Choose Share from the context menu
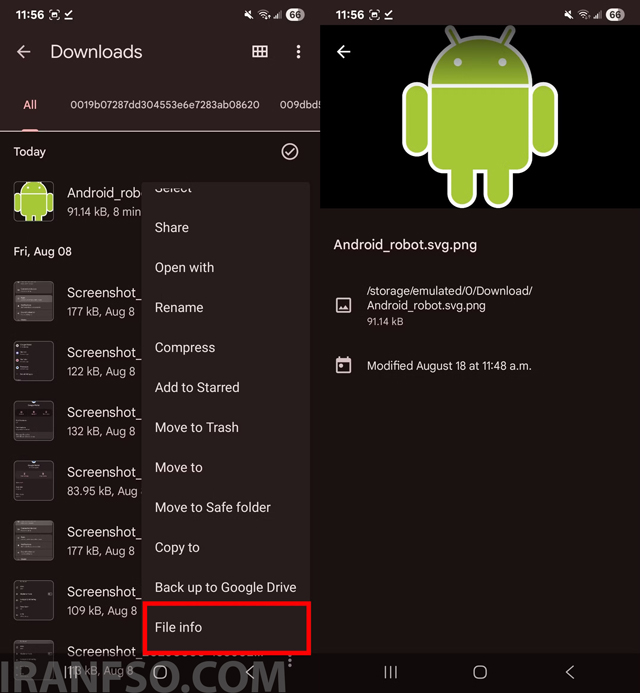Screen dimensions: 640x693 171,228
